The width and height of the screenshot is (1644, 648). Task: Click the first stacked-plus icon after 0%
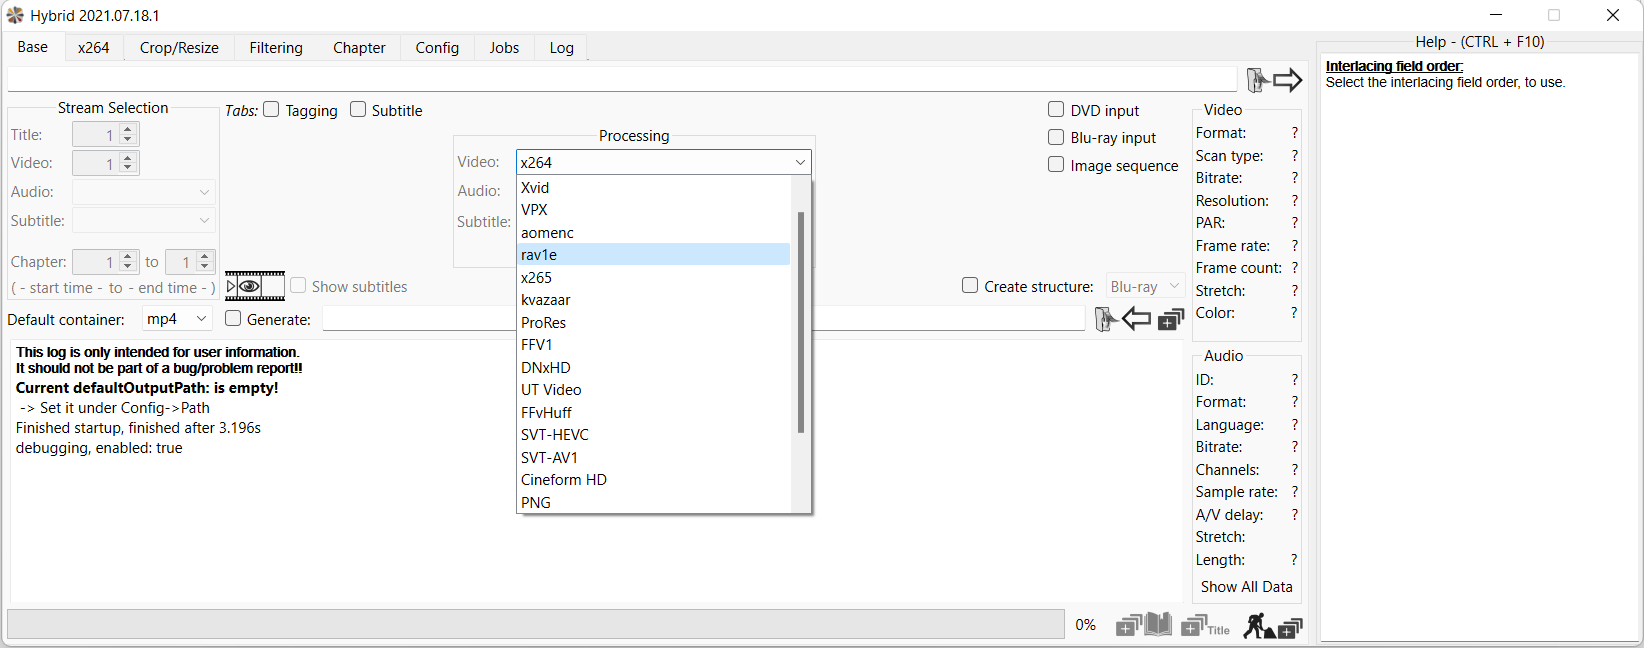[x=1128, y=626]
